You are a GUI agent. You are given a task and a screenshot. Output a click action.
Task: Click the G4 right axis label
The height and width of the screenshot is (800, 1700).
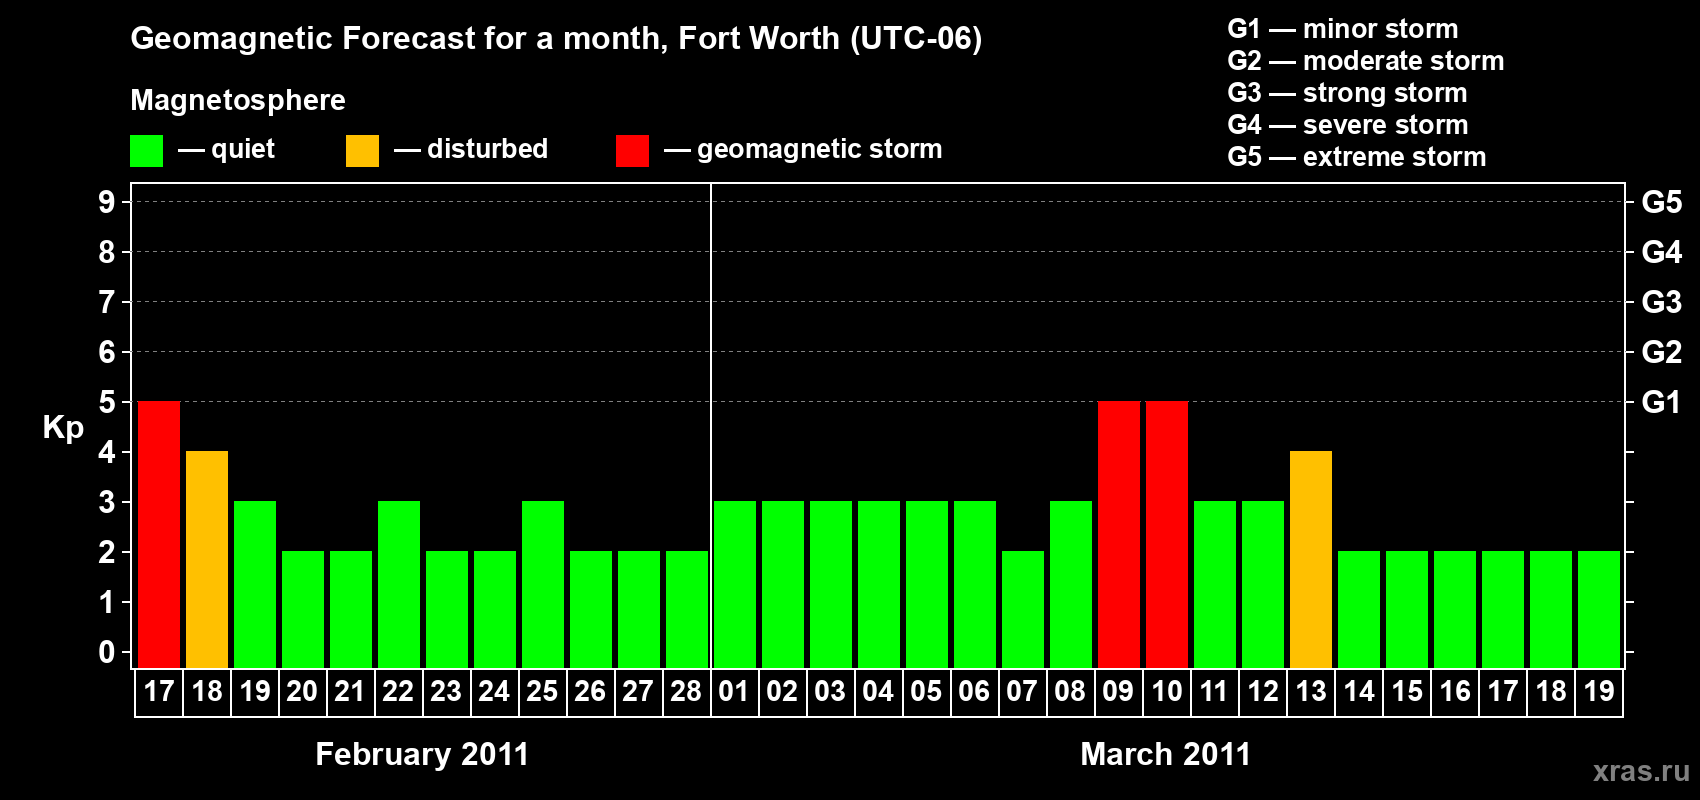tap(1662, 252)
